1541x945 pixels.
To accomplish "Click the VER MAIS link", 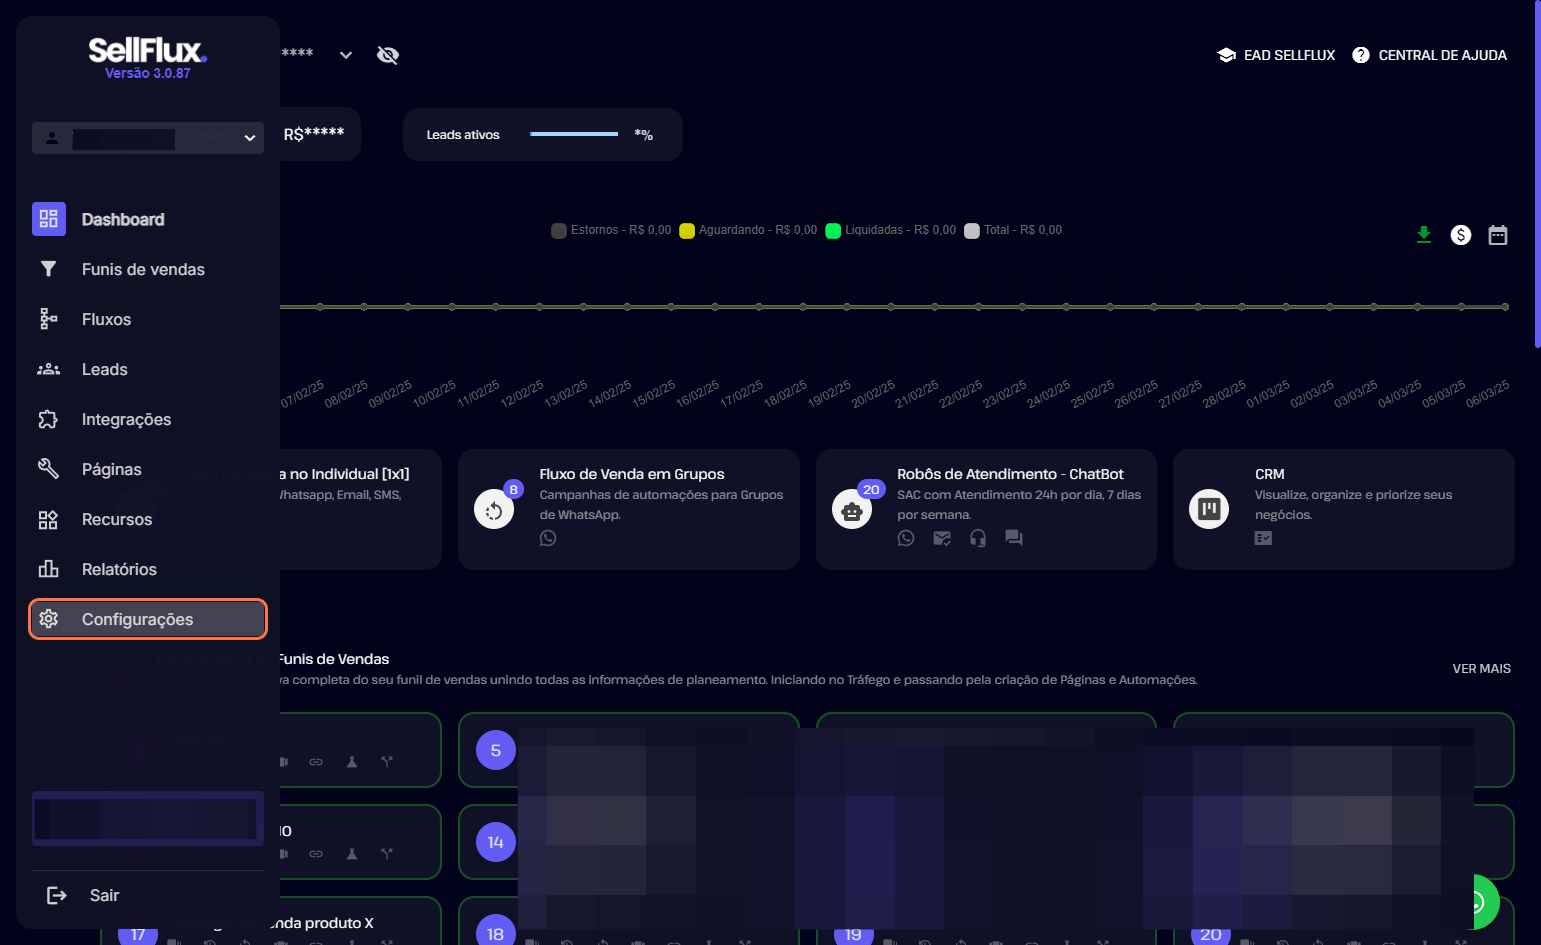I will click(1481, 668).
